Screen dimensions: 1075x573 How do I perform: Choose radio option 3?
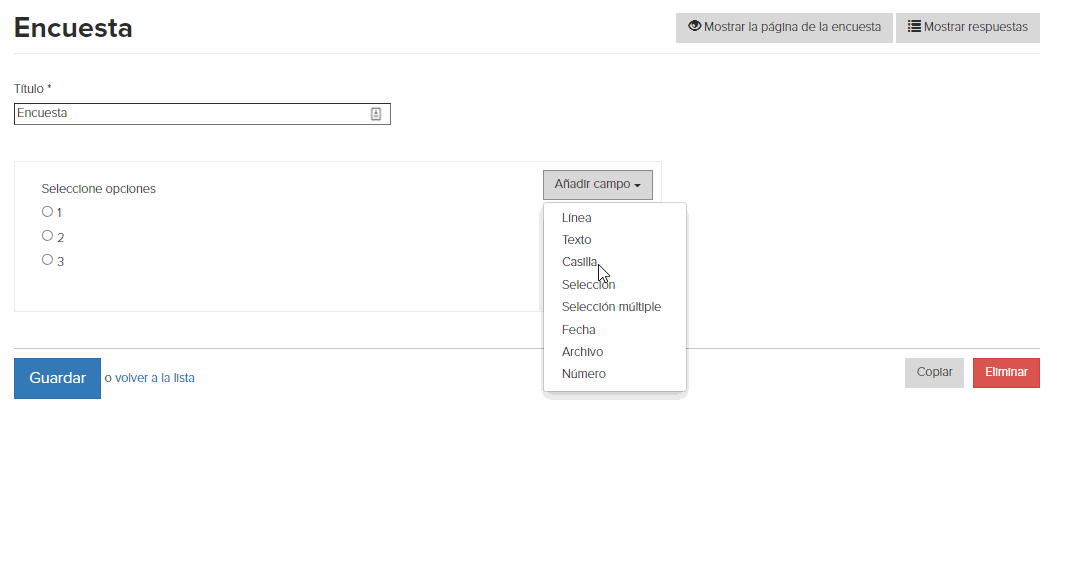(x=47, y=260)
